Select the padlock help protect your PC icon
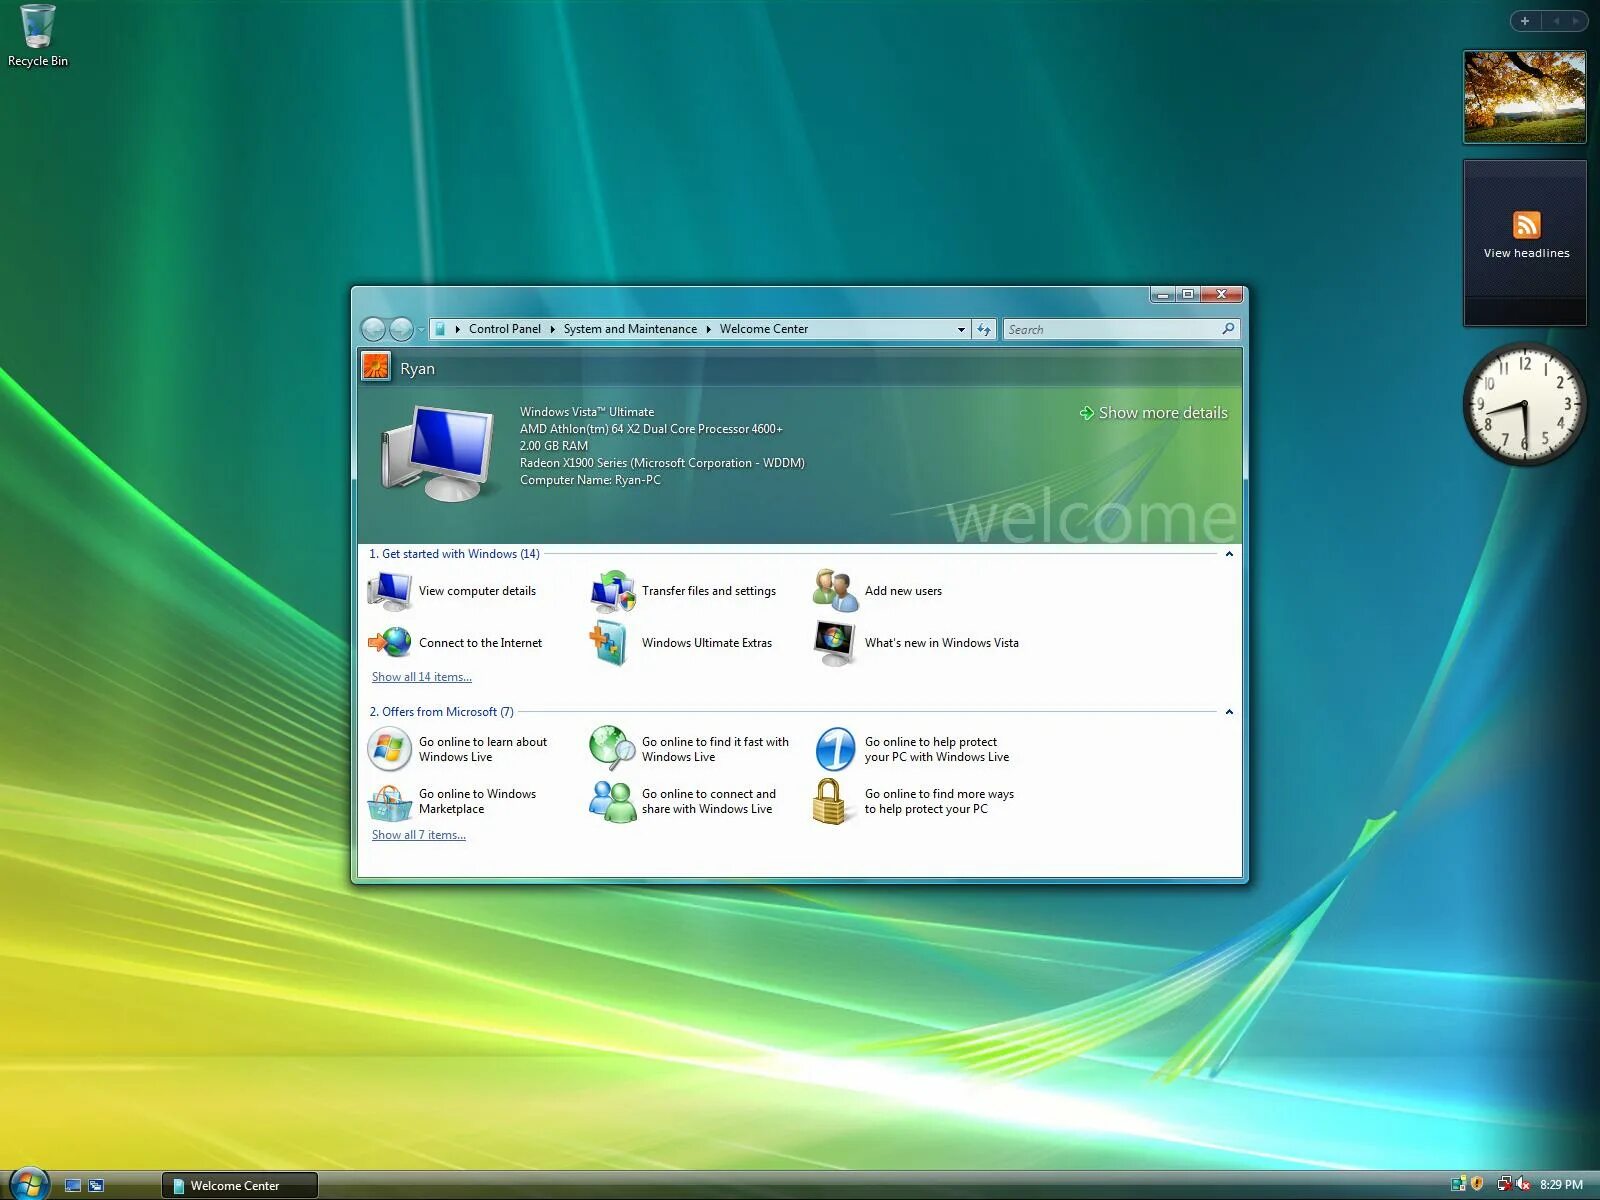This screenshot has width=1600, height=1200. point(829,802)
